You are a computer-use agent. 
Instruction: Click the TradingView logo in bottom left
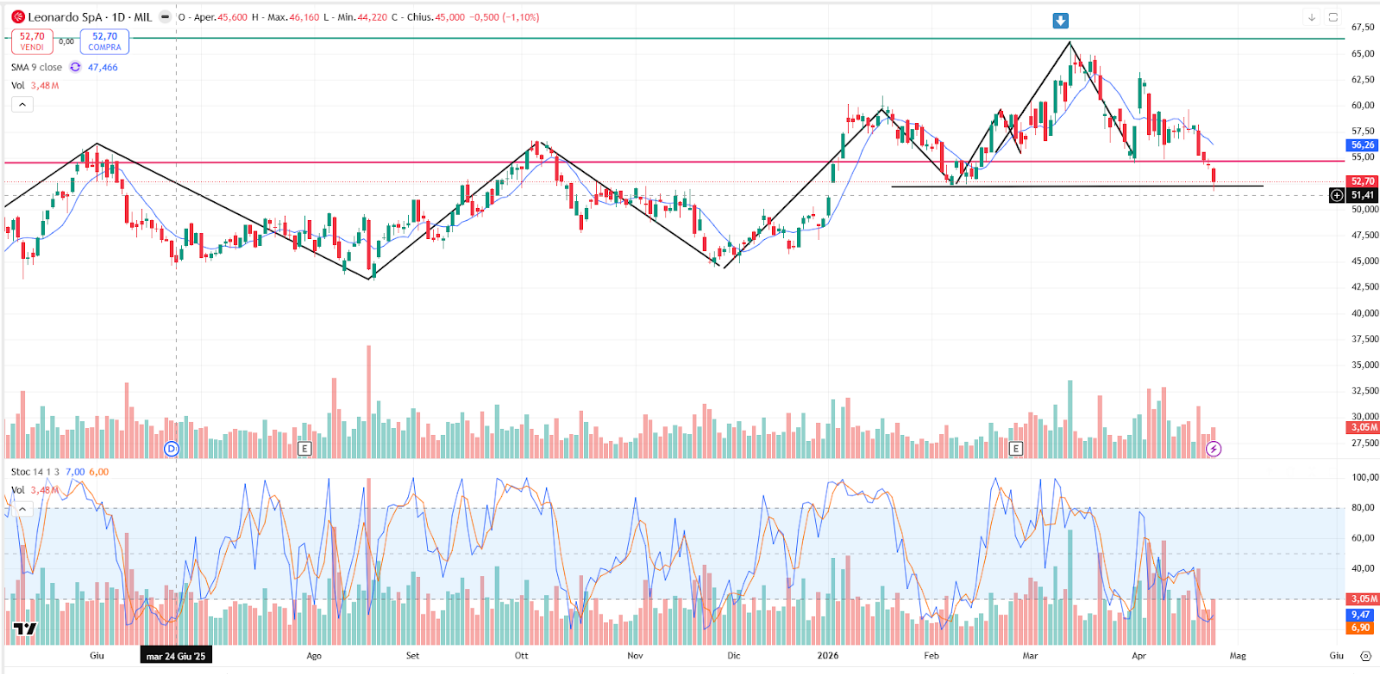25,629
